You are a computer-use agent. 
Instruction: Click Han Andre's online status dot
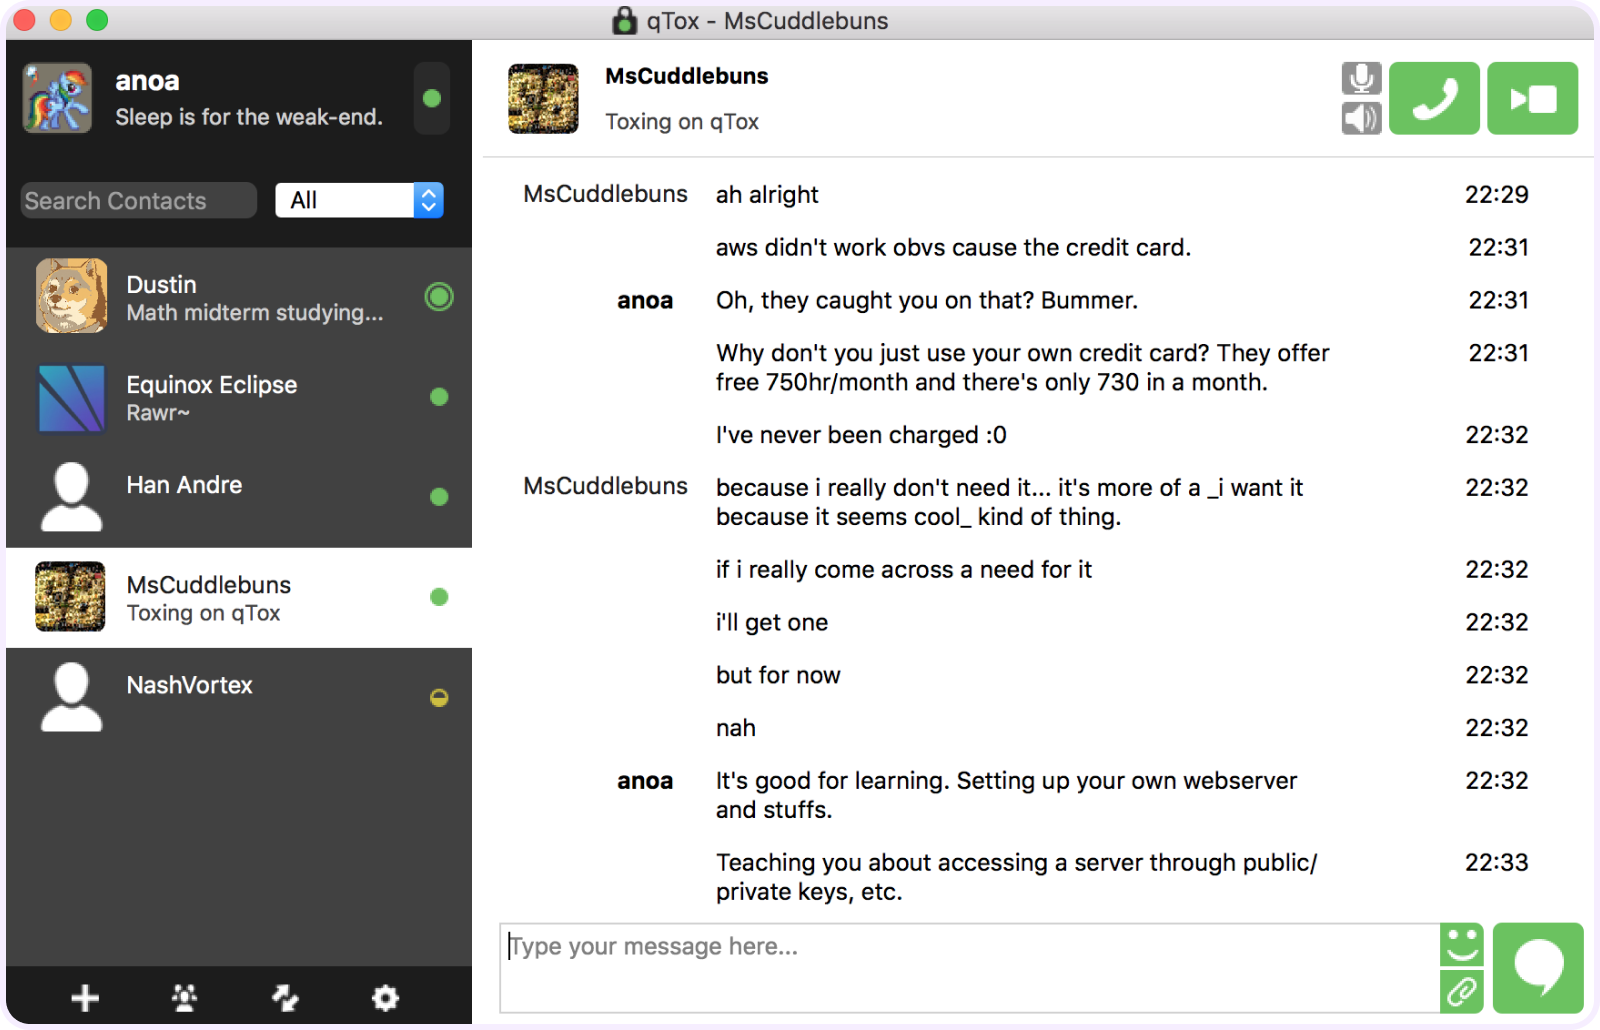point(439,497)
